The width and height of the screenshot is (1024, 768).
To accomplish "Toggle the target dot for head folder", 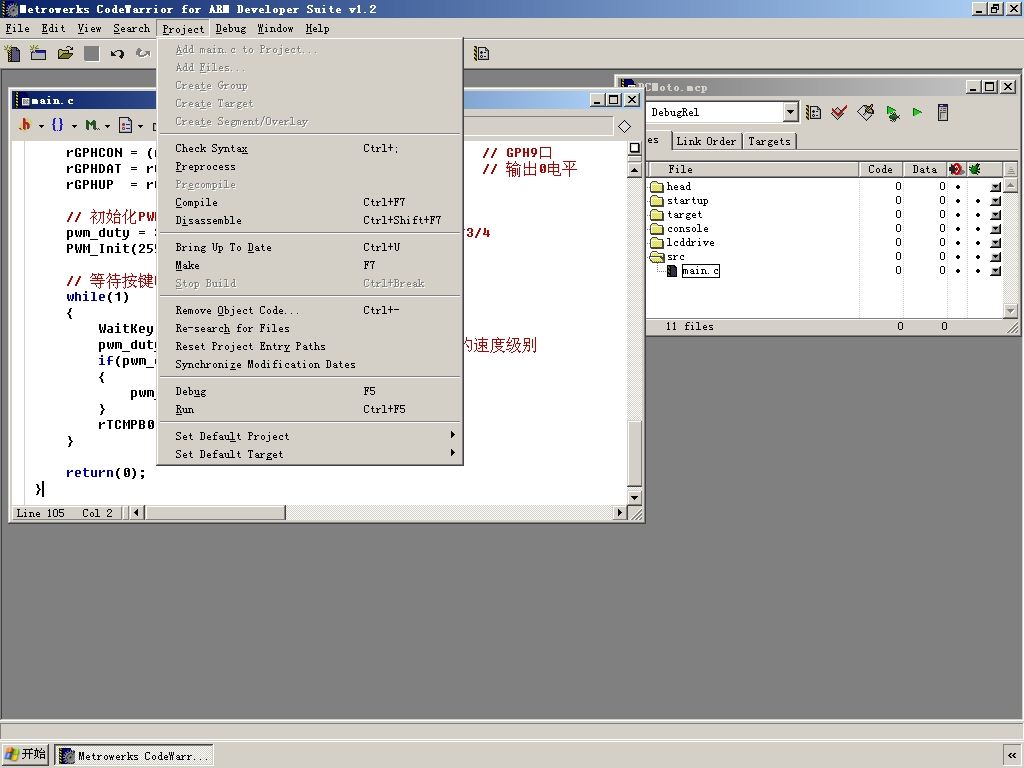I will tap(958, 187).
